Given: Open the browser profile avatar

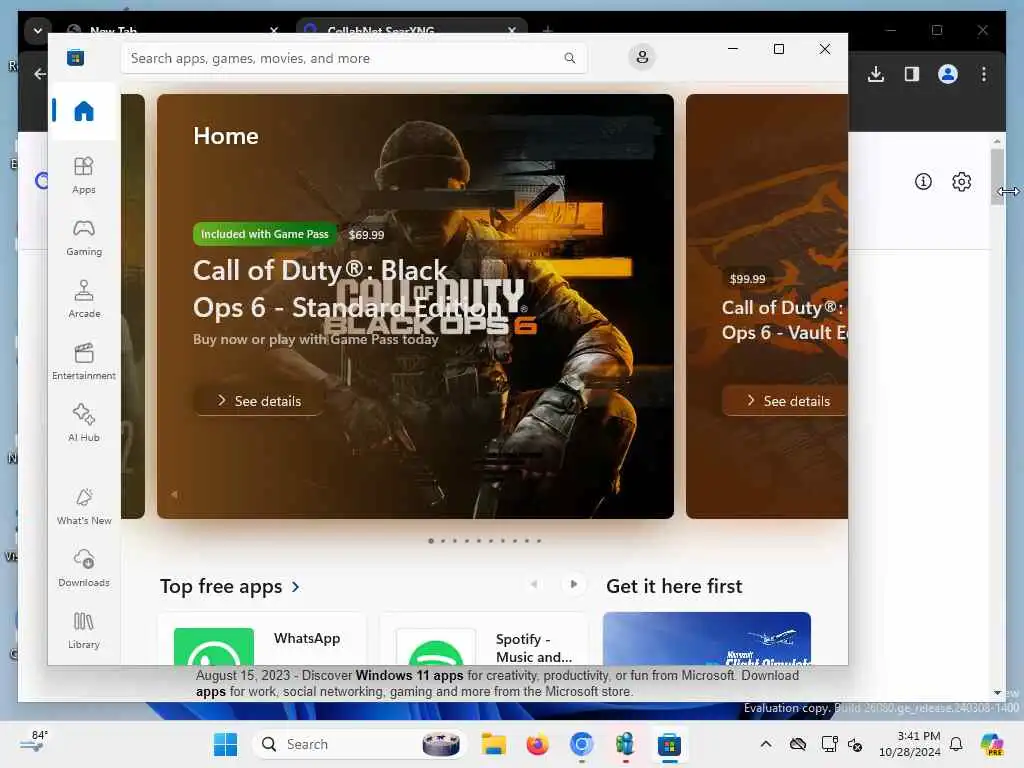Looking at the screenshot, I should click(x=948, y=74).
